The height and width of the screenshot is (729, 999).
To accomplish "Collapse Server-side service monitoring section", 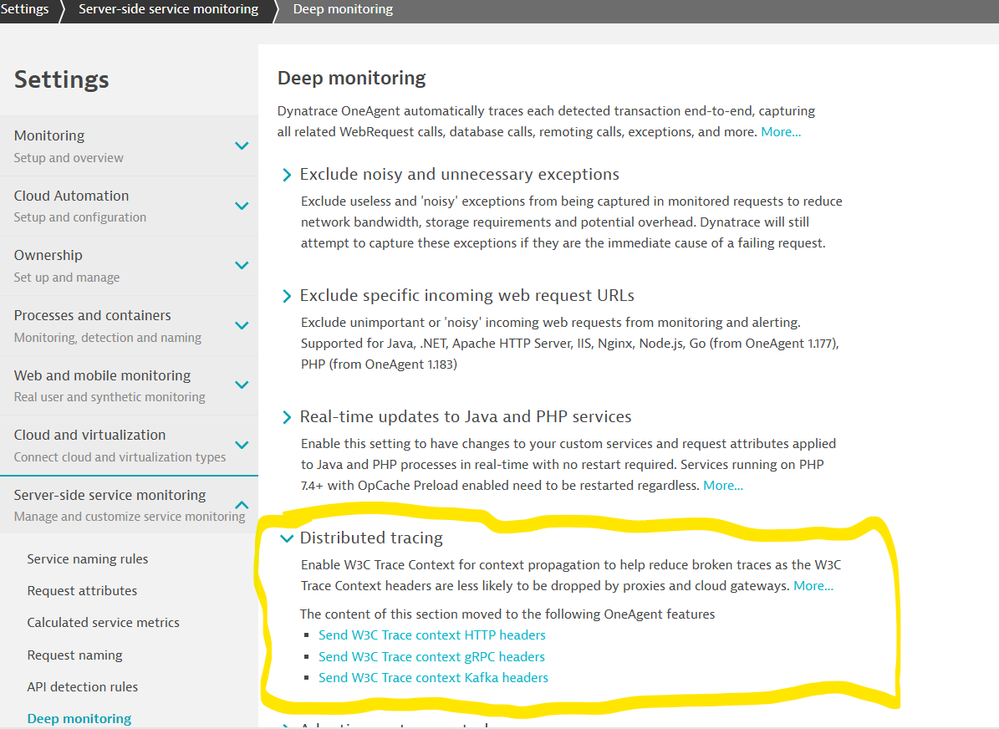I will coord(241,505).
